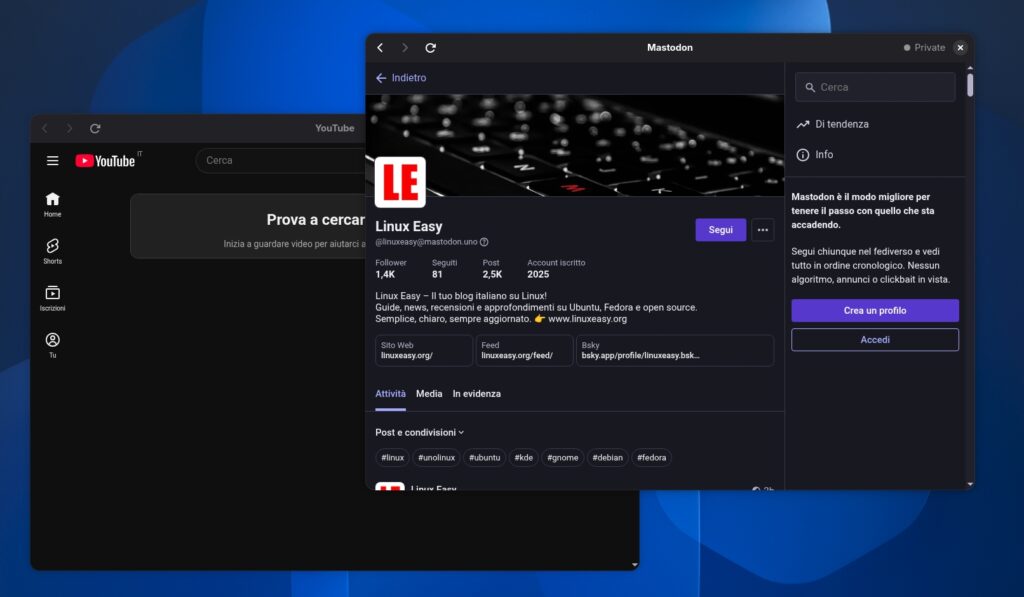This screenshot has height=597, width=1024.
Task: Click the magnifier icon in Mastodon search
Action: tap(810, 87)
